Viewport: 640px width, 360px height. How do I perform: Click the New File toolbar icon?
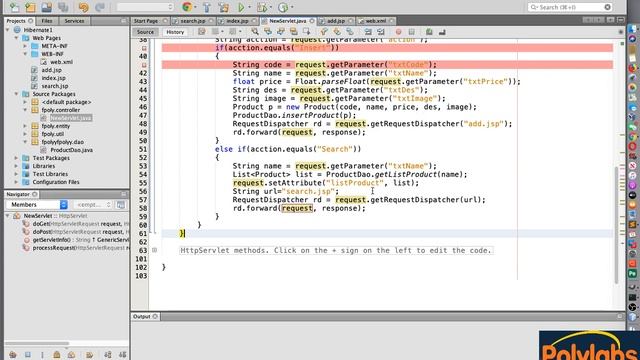(x=14, y=7)
